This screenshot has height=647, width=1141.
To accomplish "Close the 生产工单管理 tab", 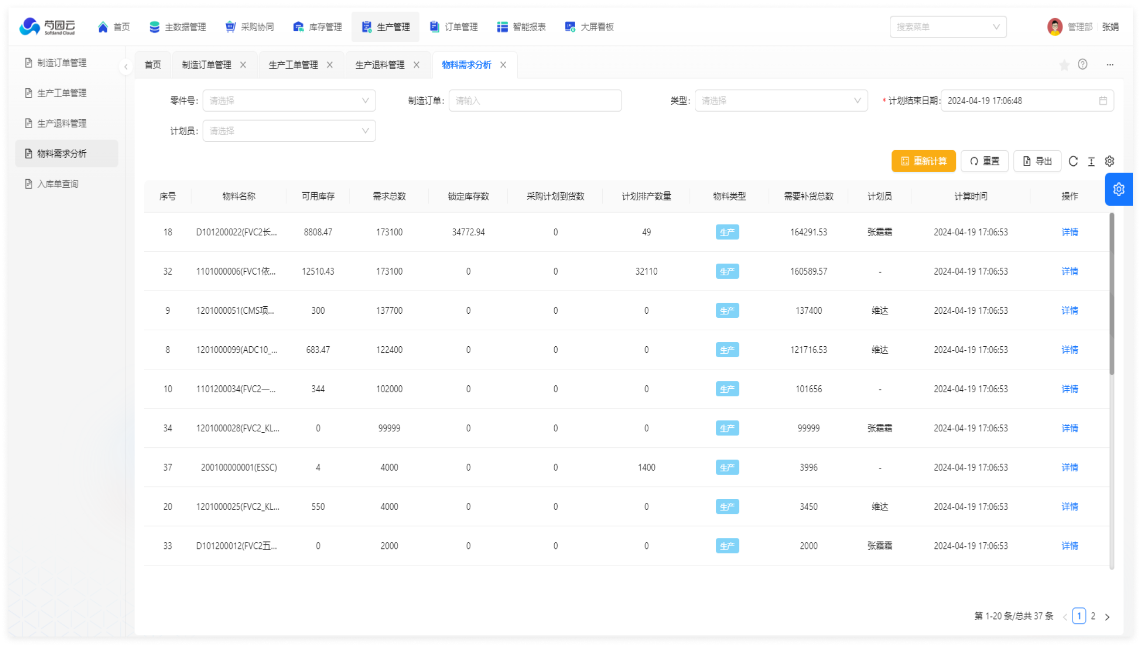I will coord(330,65).
